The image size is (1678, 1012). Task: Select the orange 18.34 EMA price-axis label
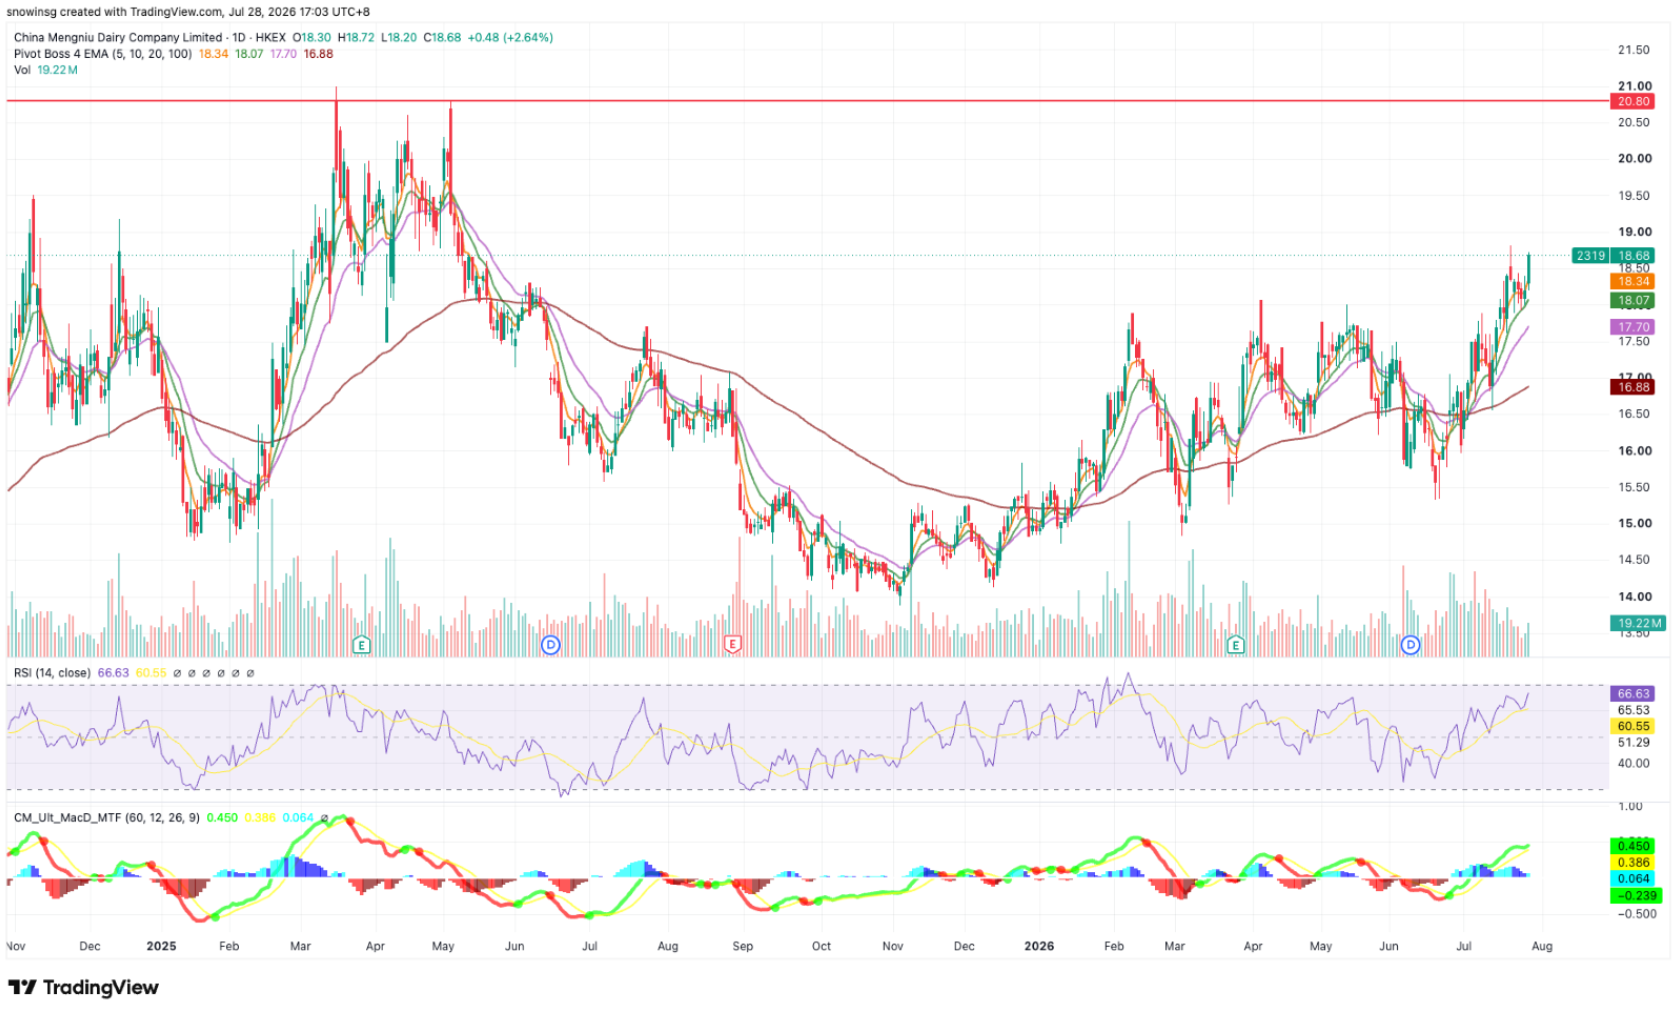(x=1633, y=282)
